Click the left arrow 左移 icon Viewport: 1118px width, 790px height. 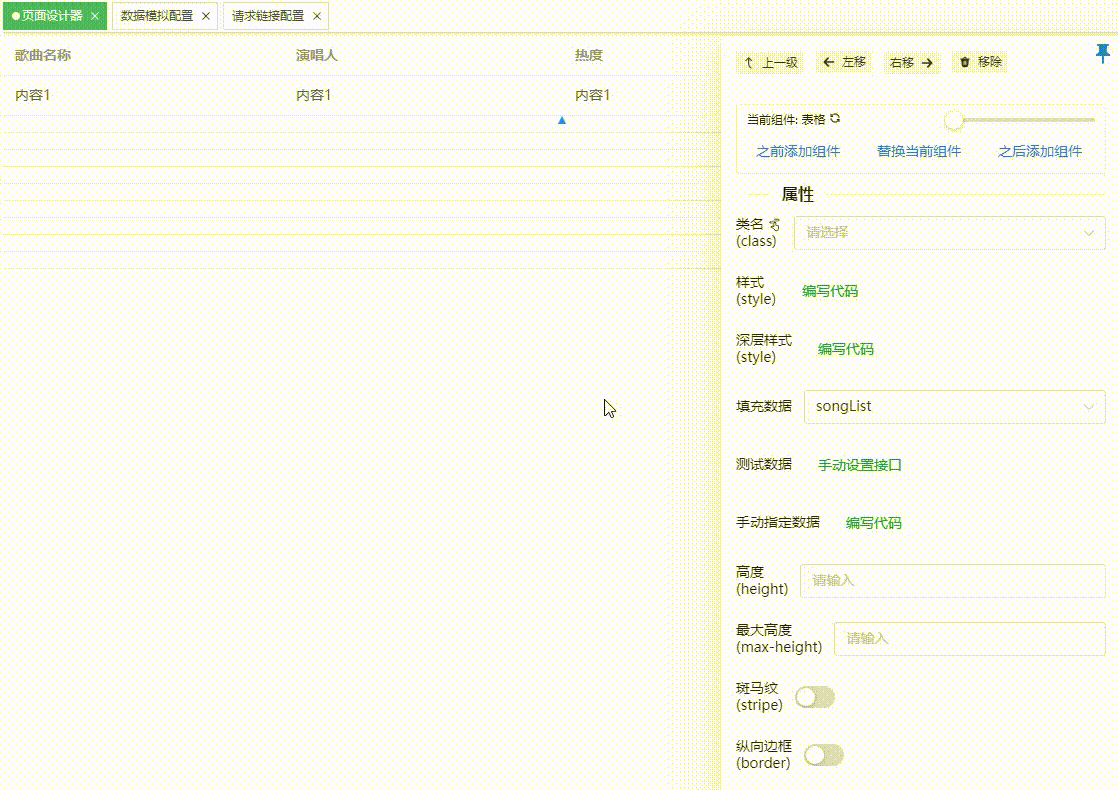pyautogui.click(x=826, y=62)
